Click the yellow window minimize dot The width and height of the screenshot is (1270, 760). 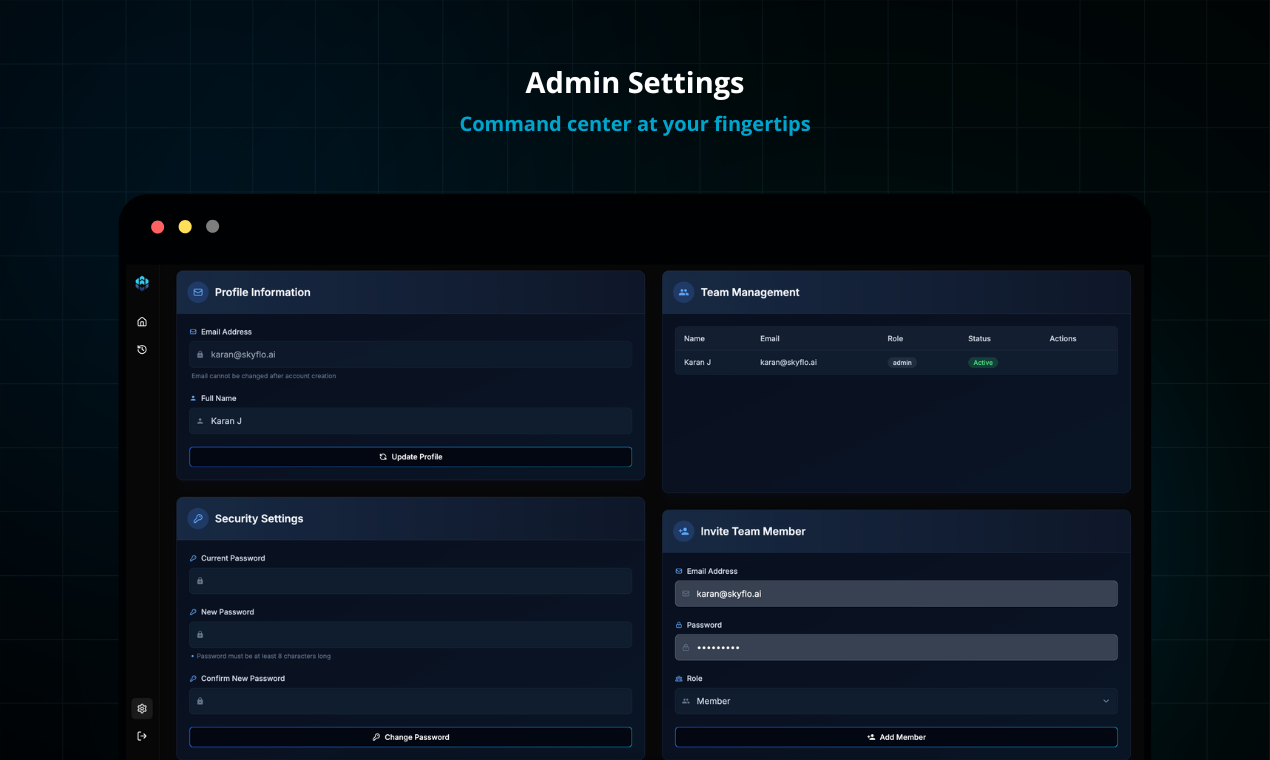tap(185, 227)
